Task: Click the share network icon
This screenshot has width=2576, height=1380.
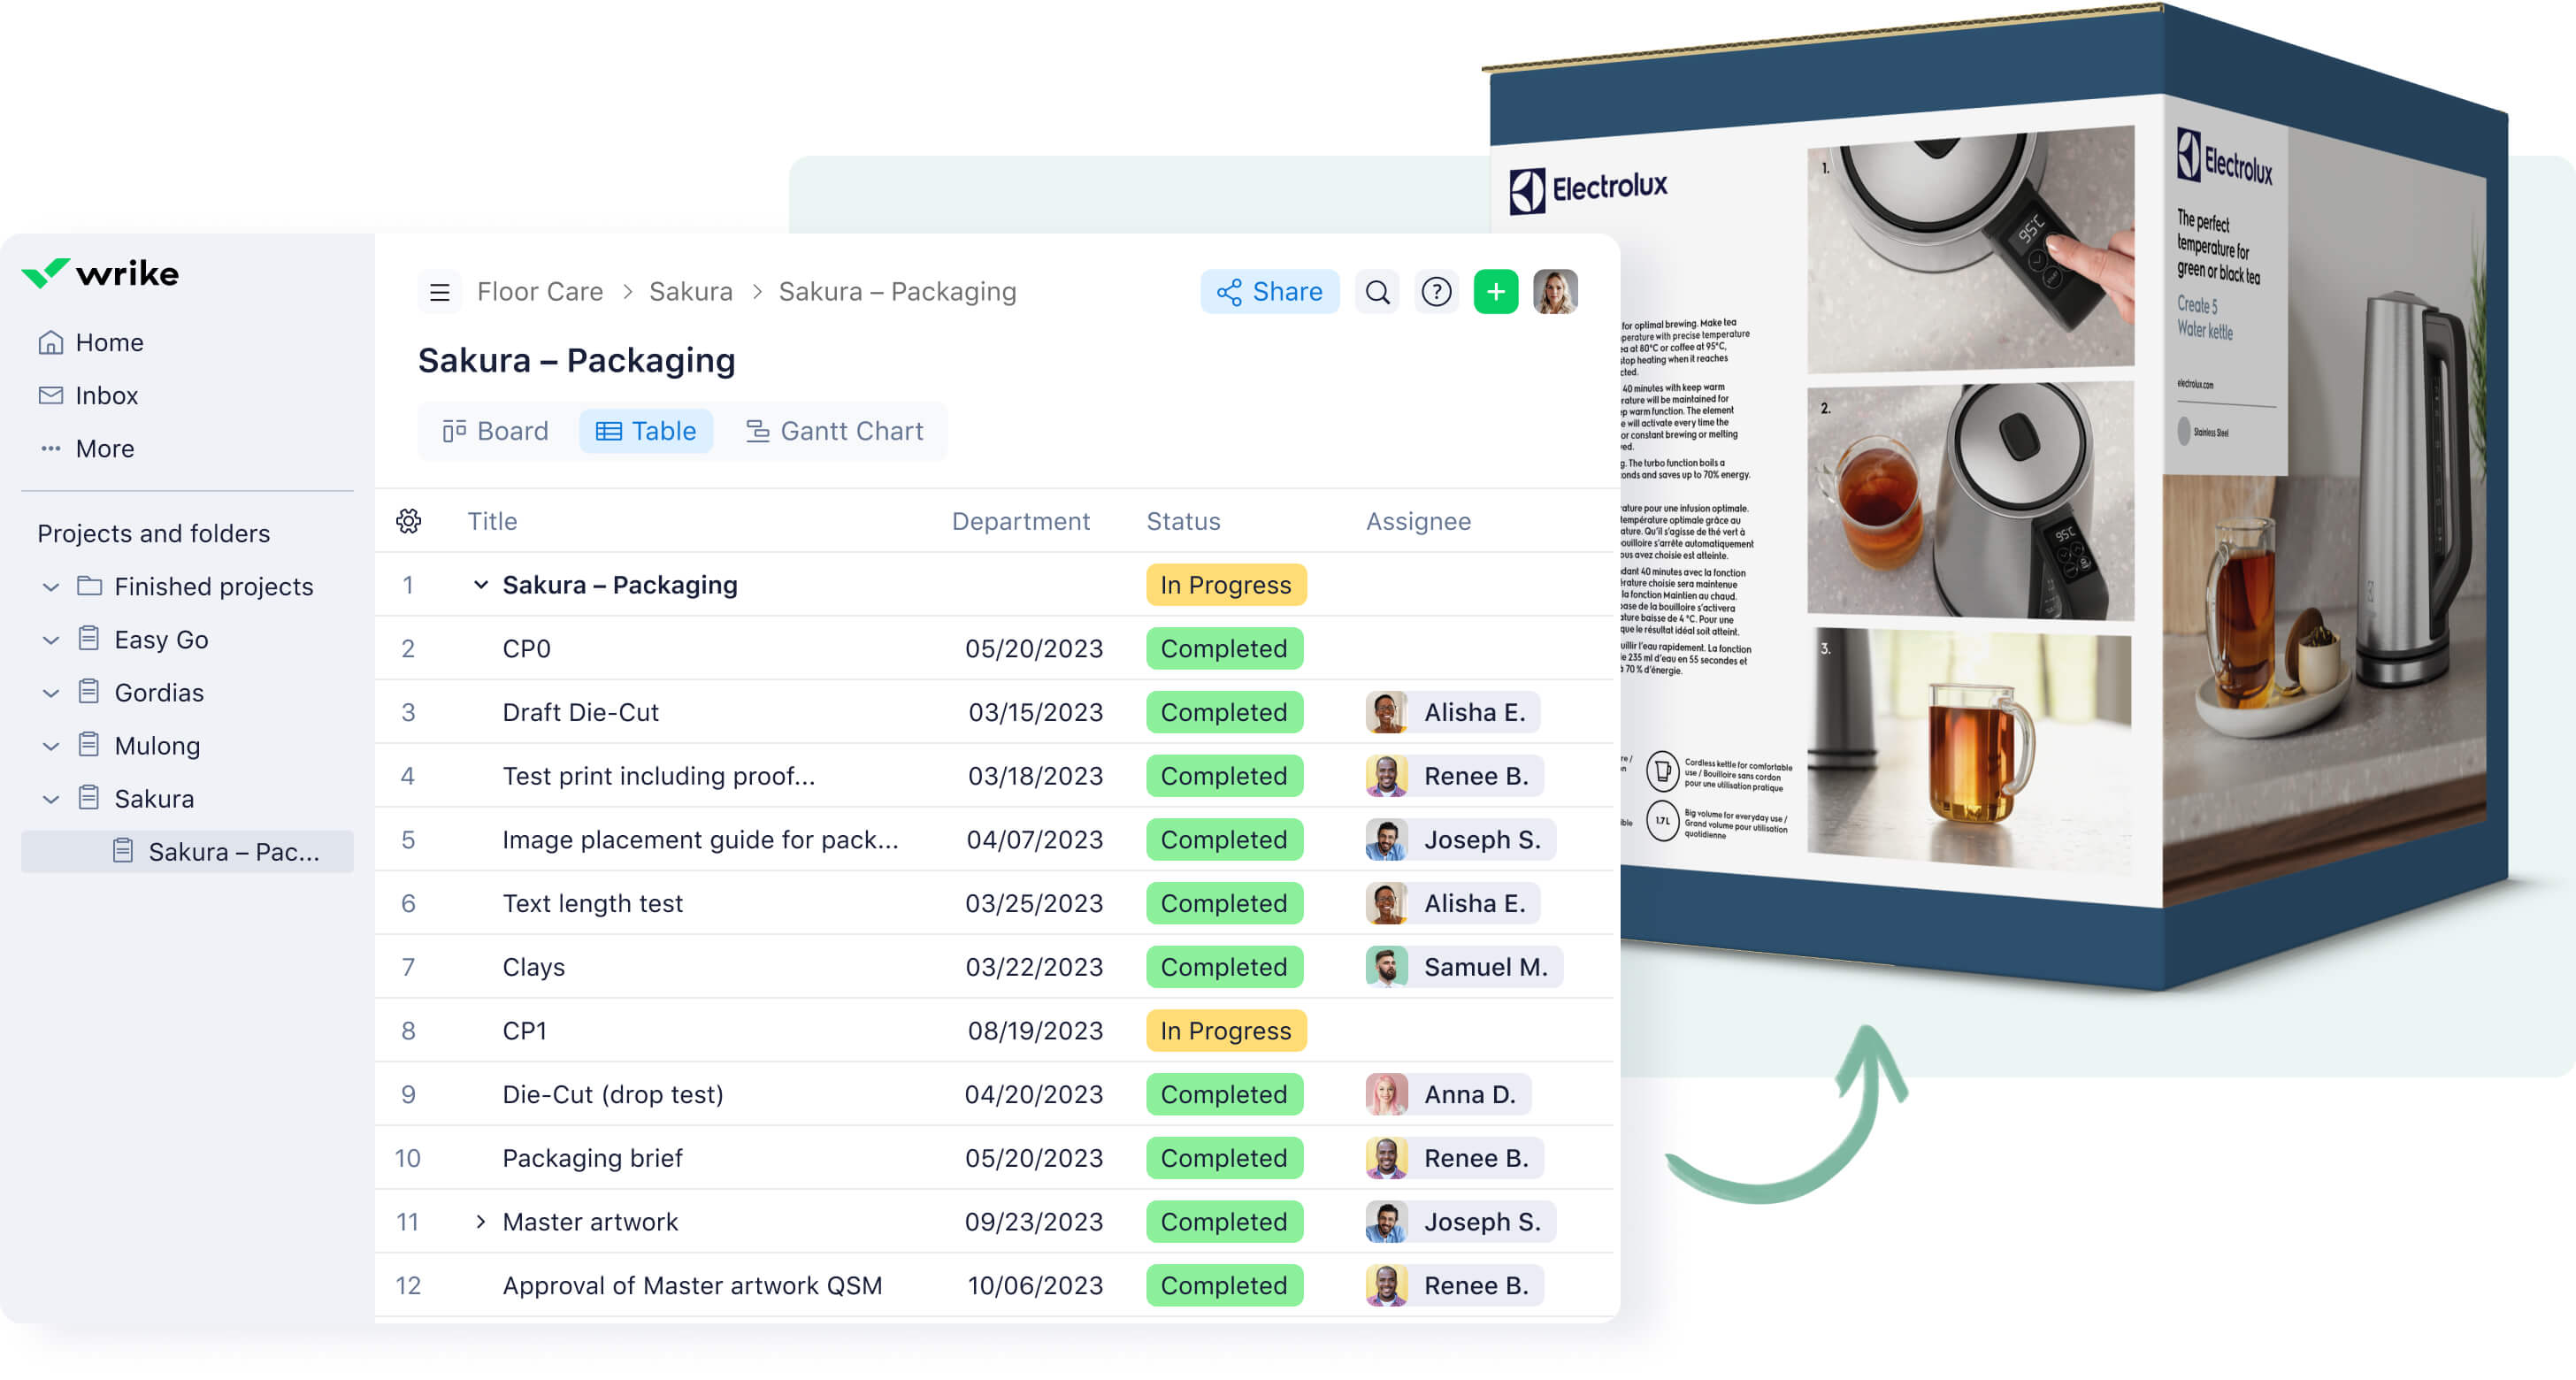Action: [x=1229, y=291]
